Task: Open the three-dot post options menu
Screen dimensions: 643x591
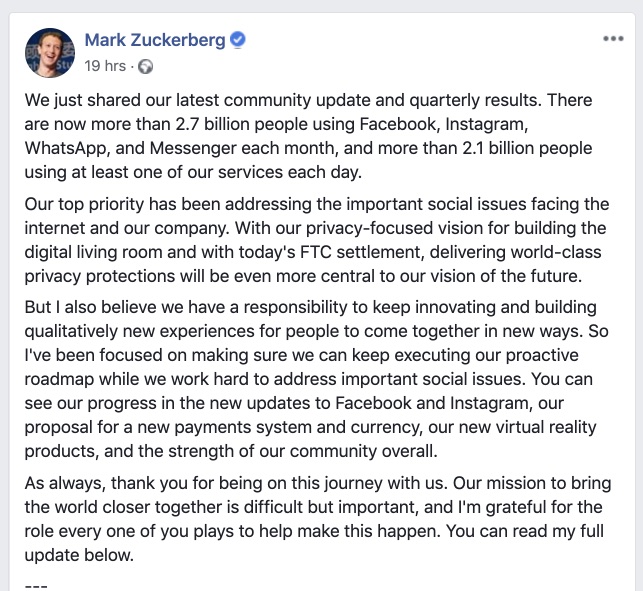Action: coord(613,39)
